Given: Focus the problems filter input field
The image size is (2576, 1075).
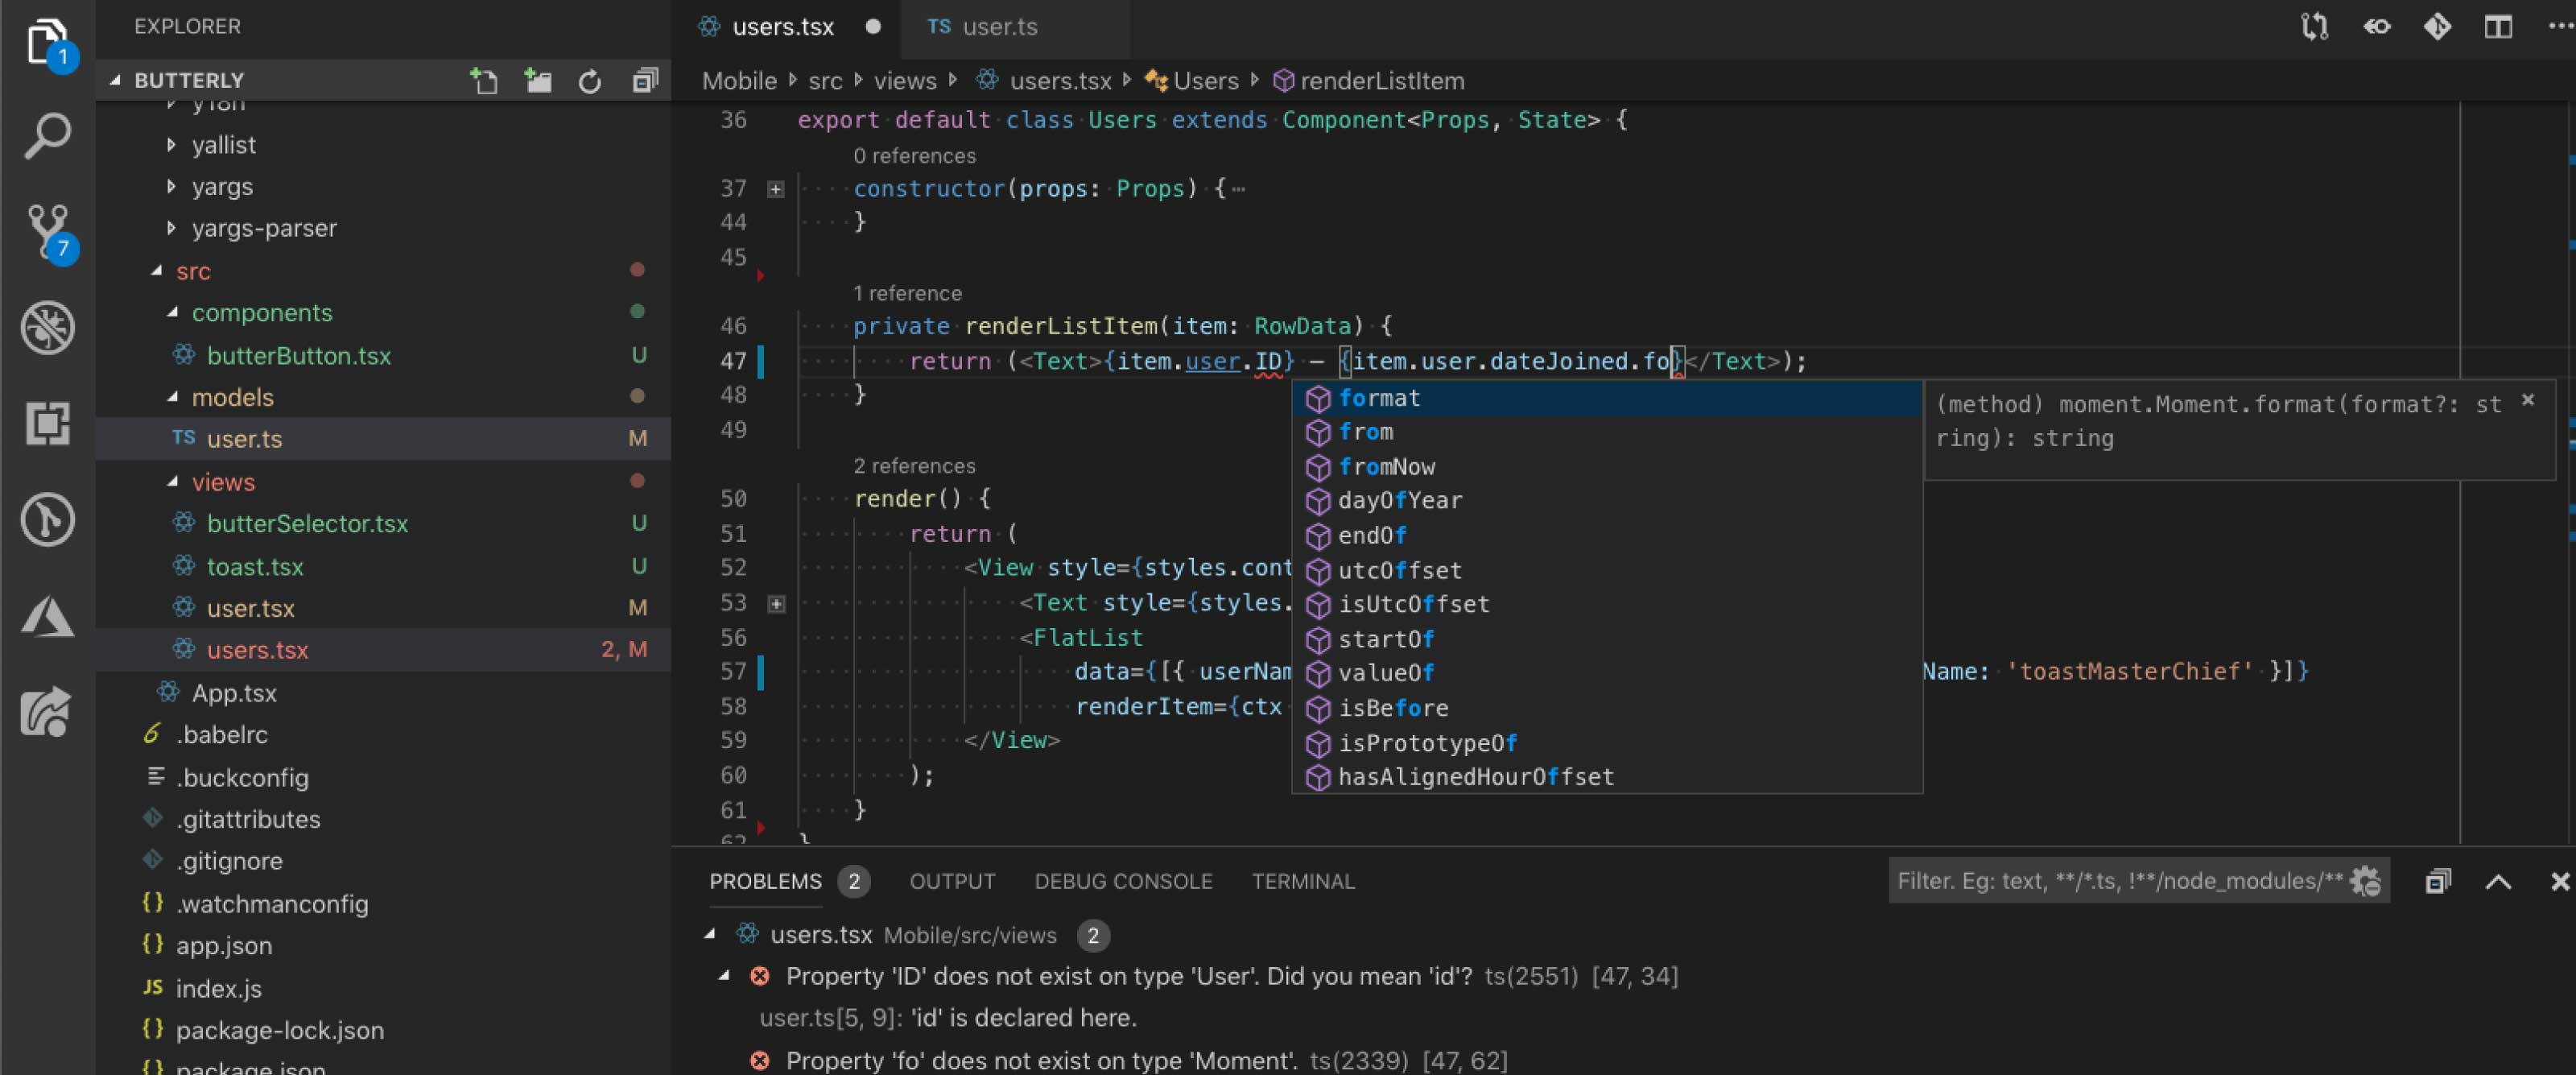Looking at the screenshot, I should click(x=2120, y=881).
